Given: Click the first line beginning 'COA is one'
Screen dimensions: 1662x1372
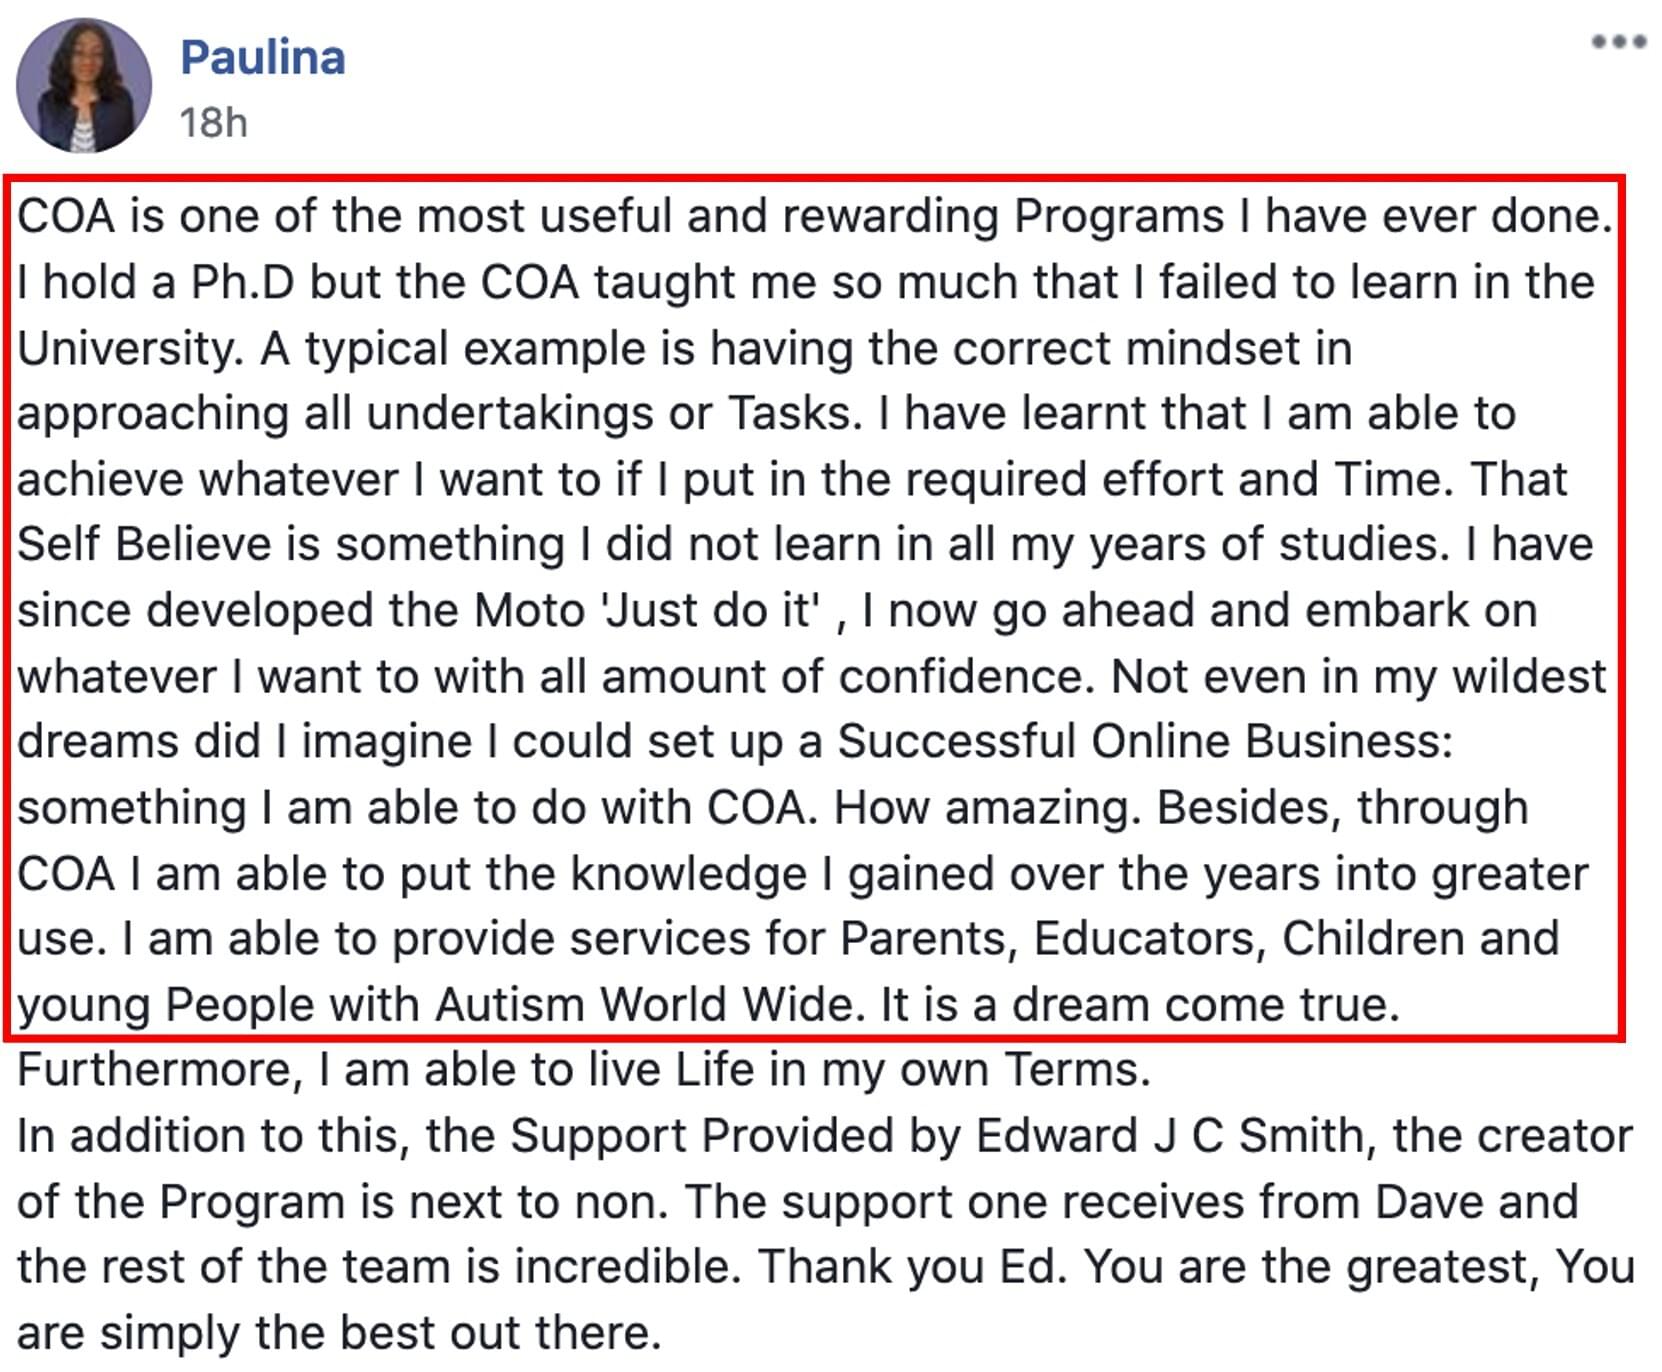Looking at the screenshot, I should (x=815, y=217).
